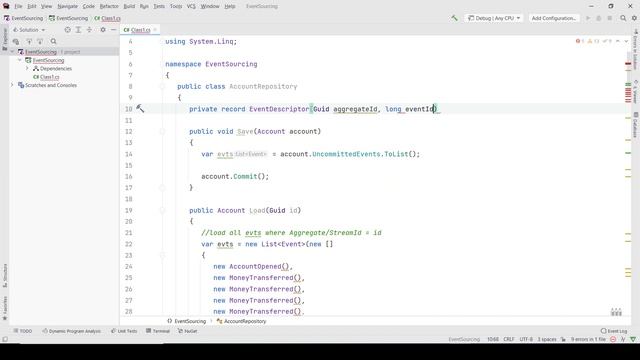Open the Event Log
Screen dimensions: 640x360
pos(614,331)
